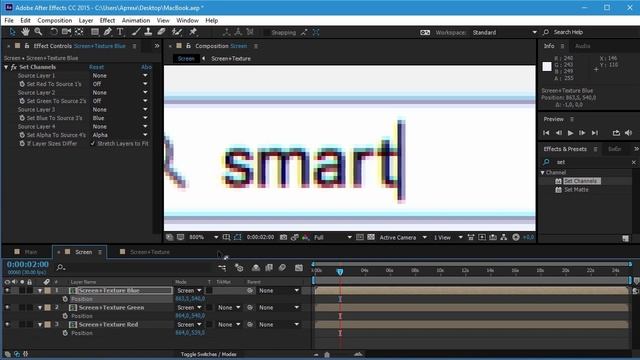Click Reset link for Set Channels effect

(x=96, y=67)
